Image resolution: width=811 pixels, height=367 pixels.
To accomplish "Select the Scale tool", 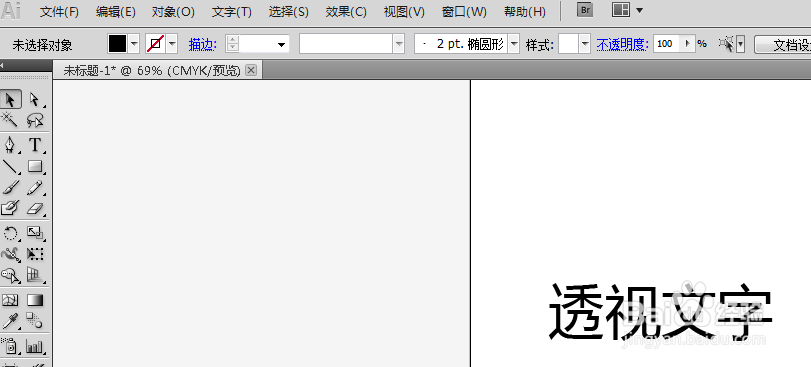I will coord(35,233).
